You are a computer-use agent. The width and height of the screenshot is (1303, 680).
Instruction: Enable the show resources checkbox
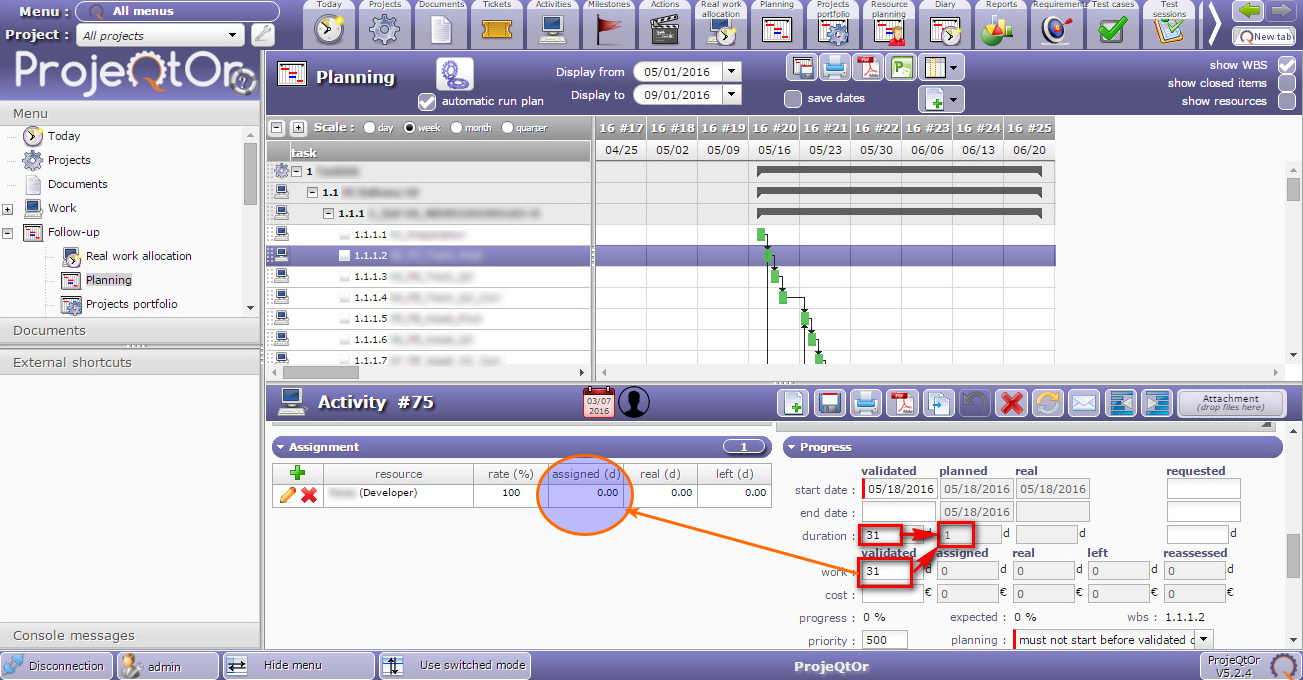1286,101
